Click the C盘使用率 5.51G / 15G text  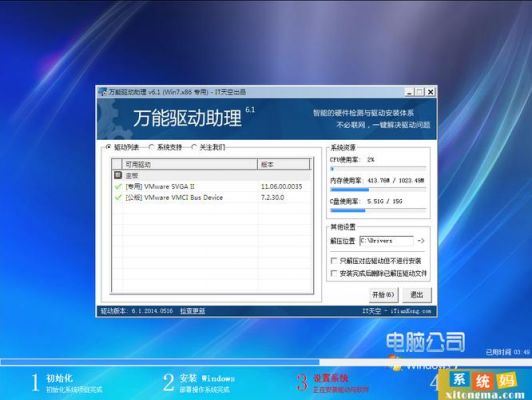366,202
